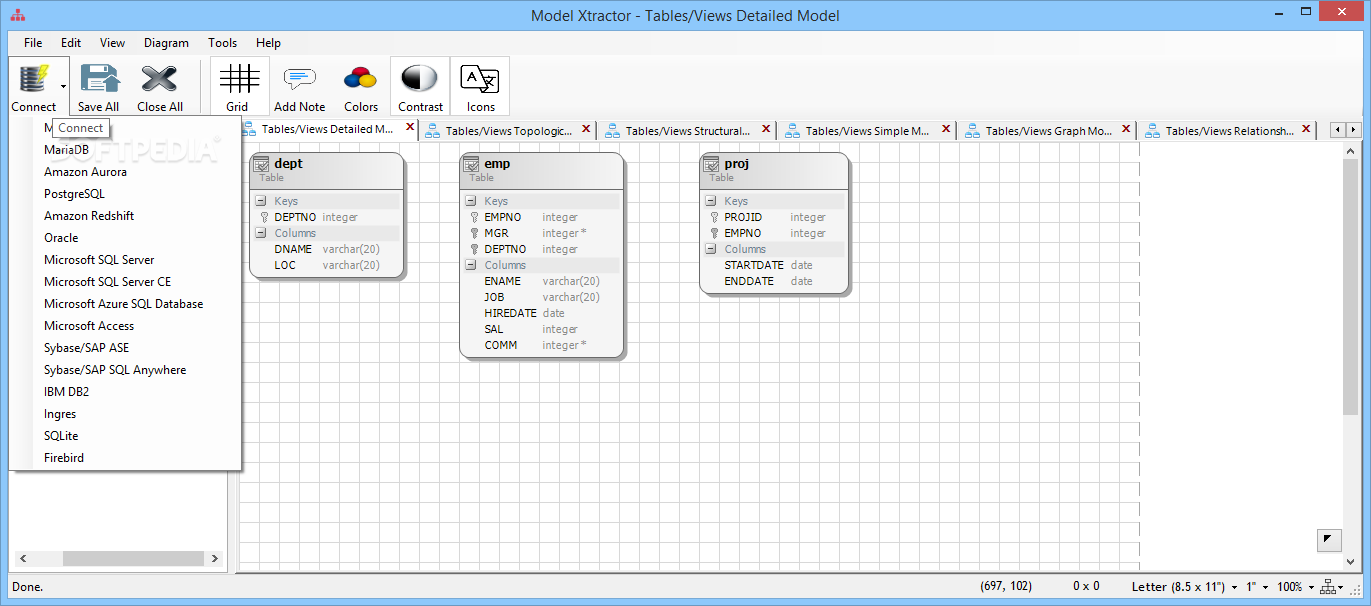Screen dimensions: 1371x606
Task: Choose Firebird from the connect list
Action: [125, 458]
